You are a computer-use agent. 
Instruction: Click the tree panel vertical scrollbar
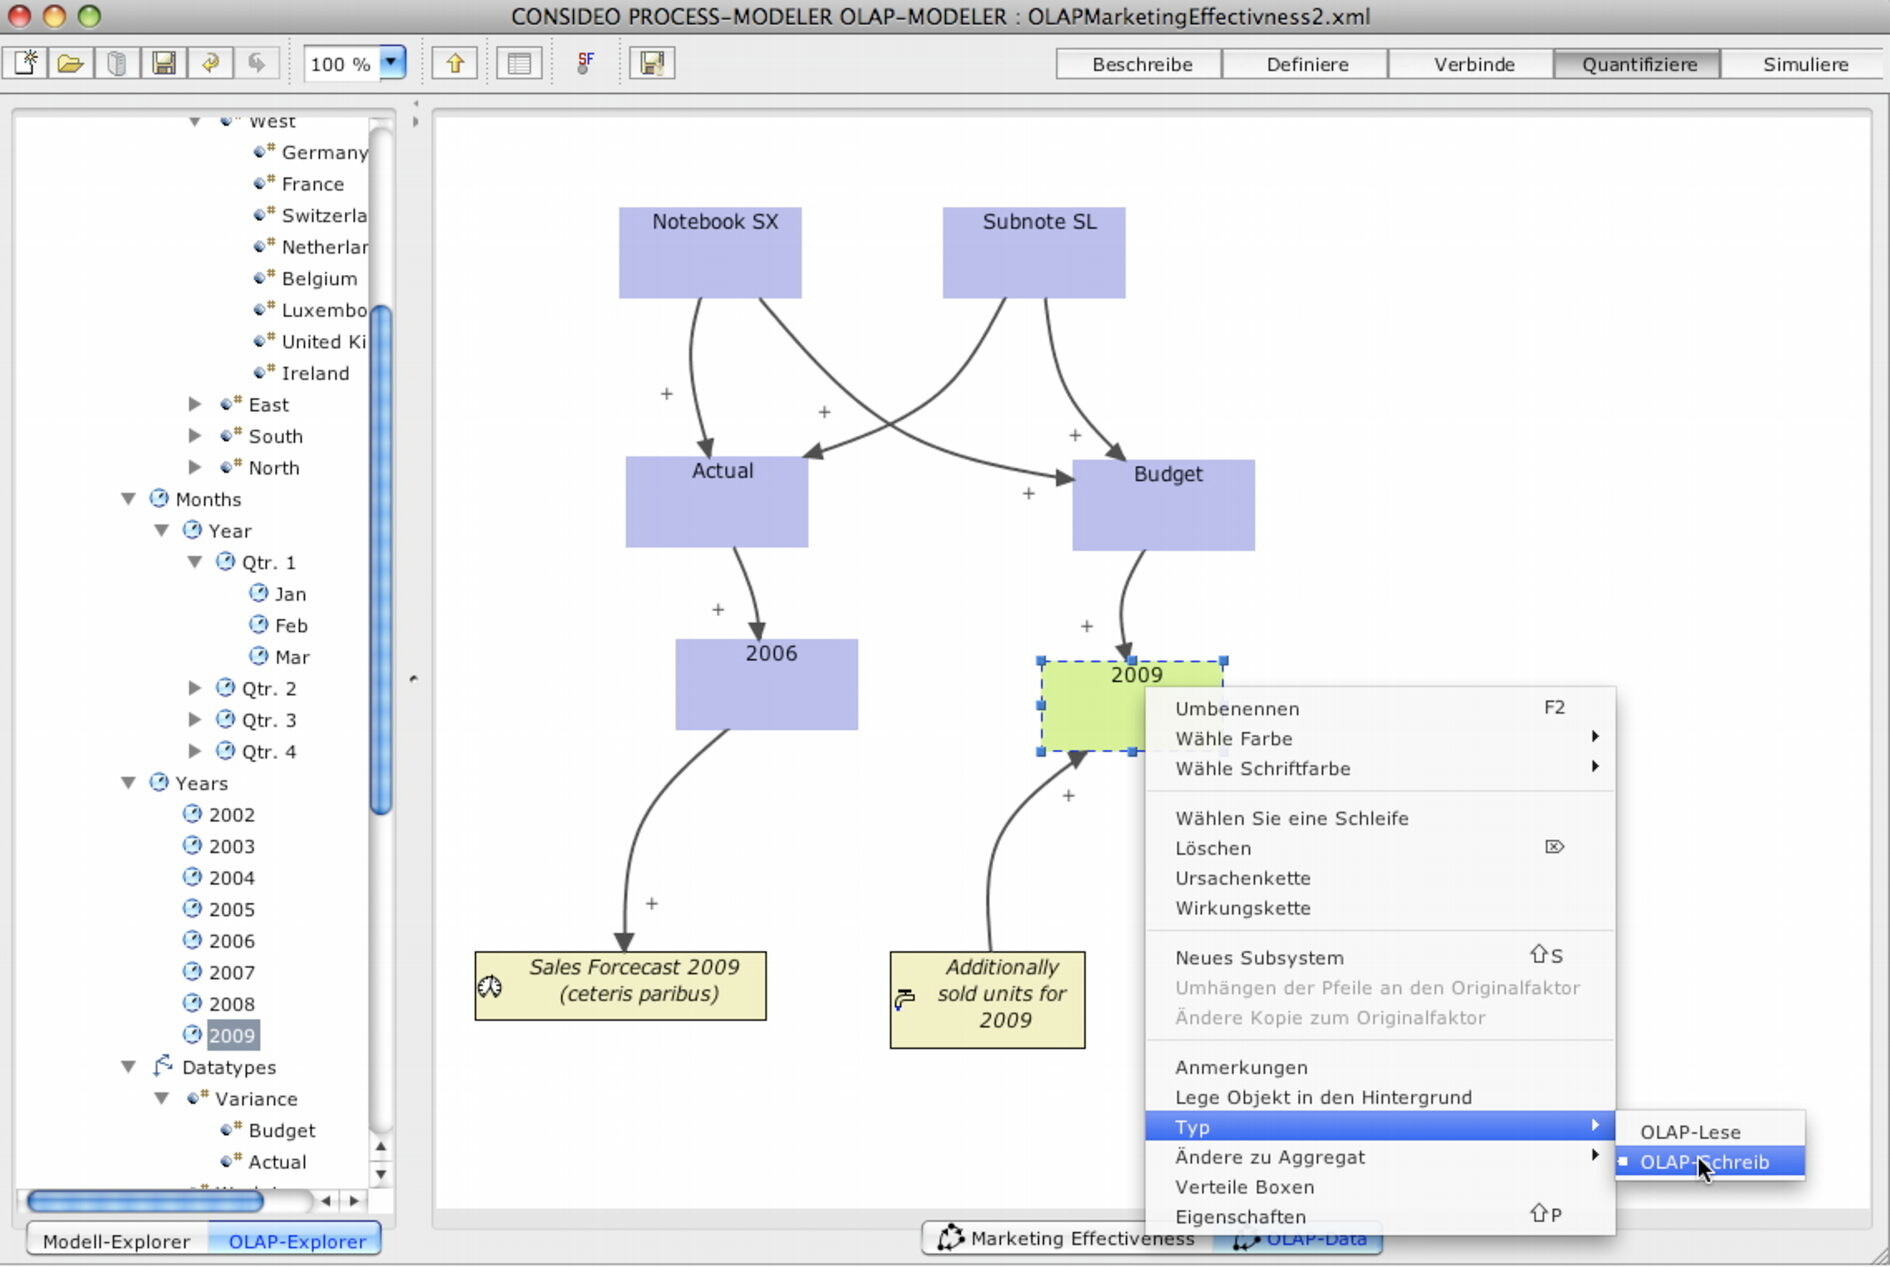pos(380,560)
